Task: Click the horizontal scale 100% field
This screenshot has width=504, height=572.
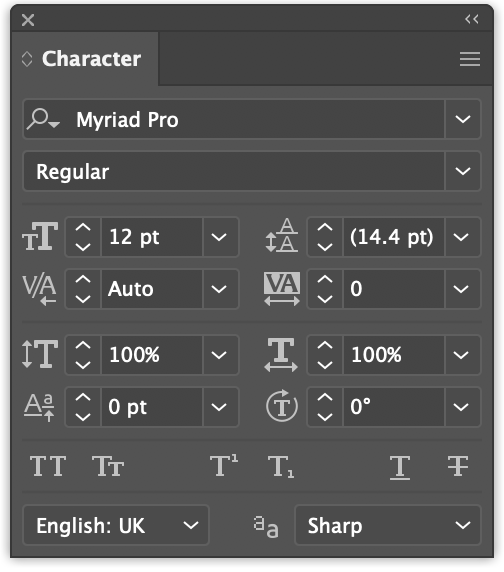Action: [x=393, y=355]
